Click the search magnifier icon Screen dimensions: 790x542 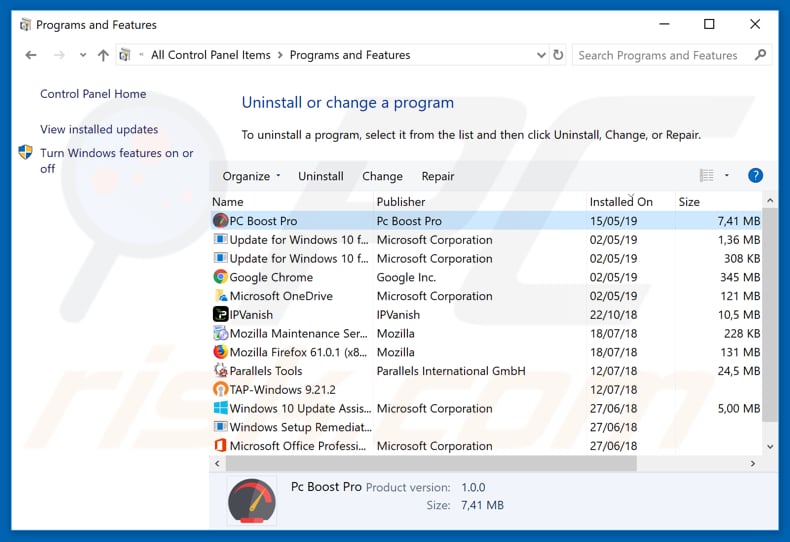tap(760, 54)
